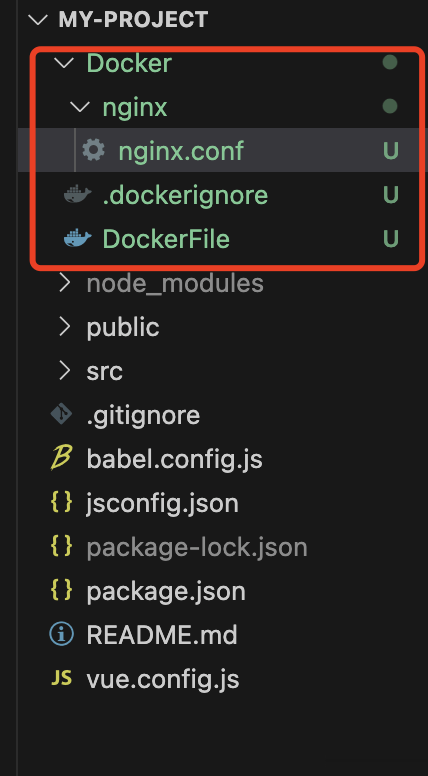Collapse the Docker folder chevron
Image resolution: width=428 pixels, height=776 pixels.
click(x=64, y=62)
